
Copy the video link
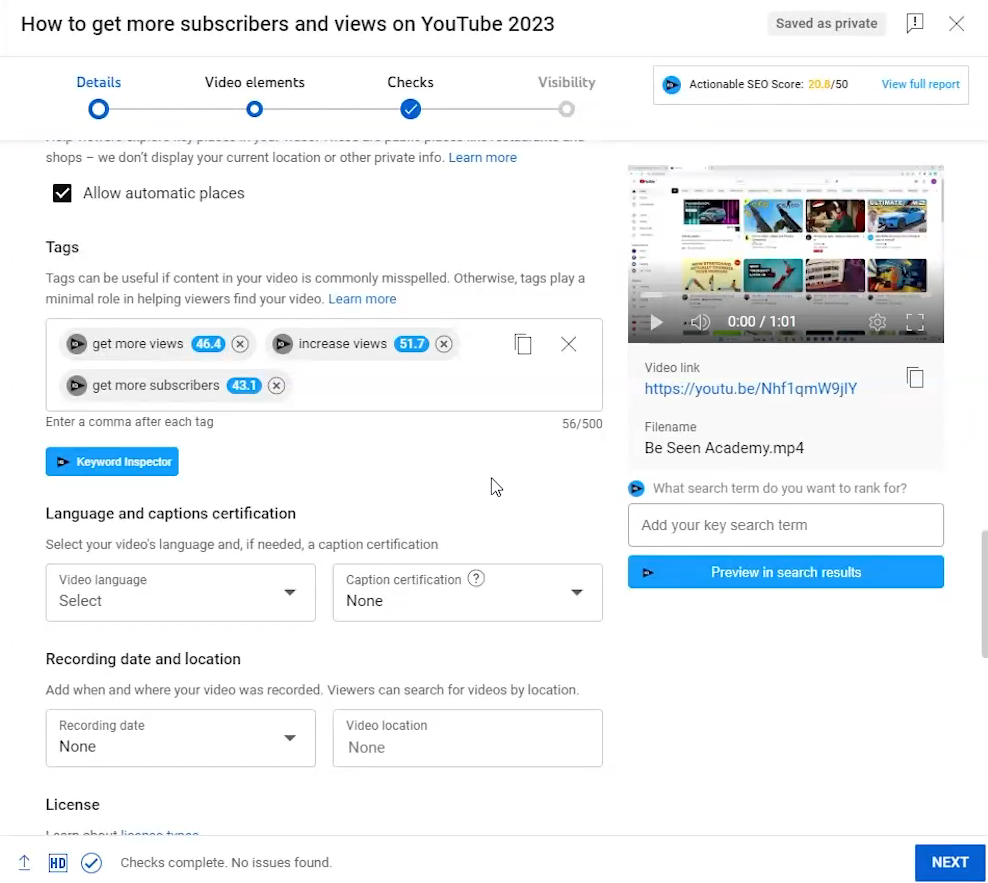point(915,377)
